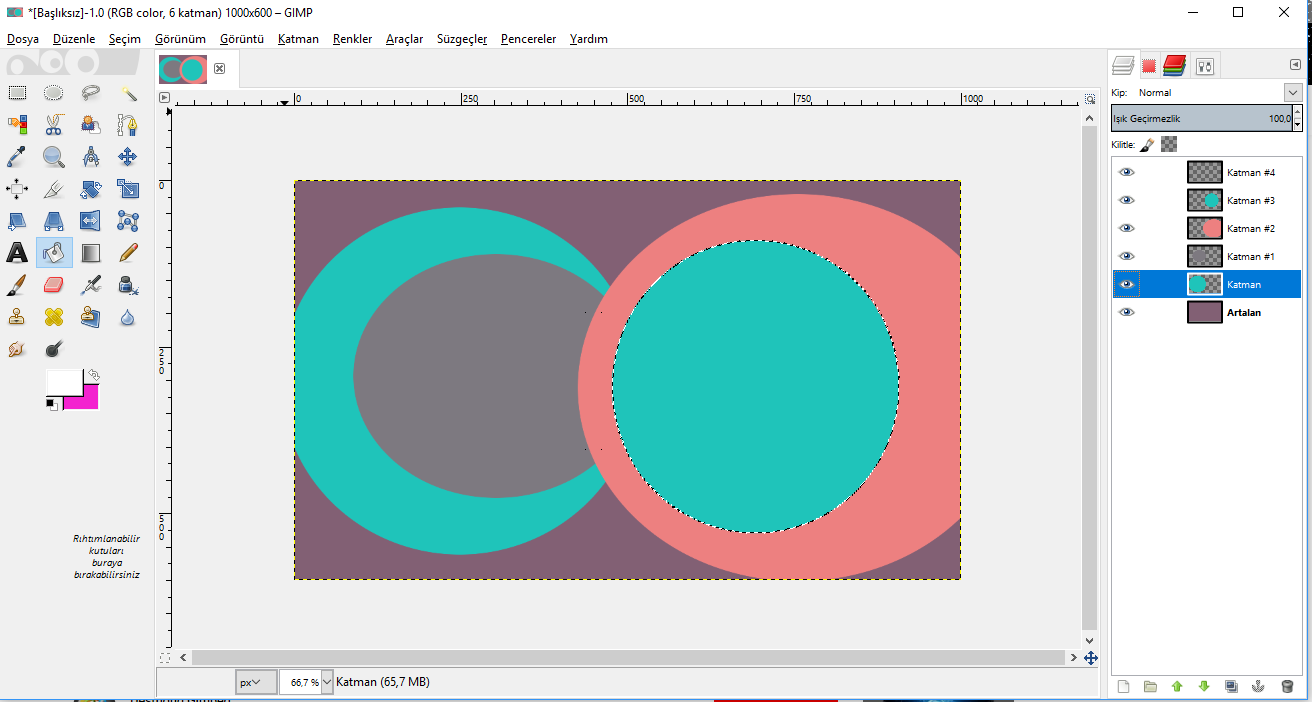Choose the Gradient blend tool

click(91, 253)
